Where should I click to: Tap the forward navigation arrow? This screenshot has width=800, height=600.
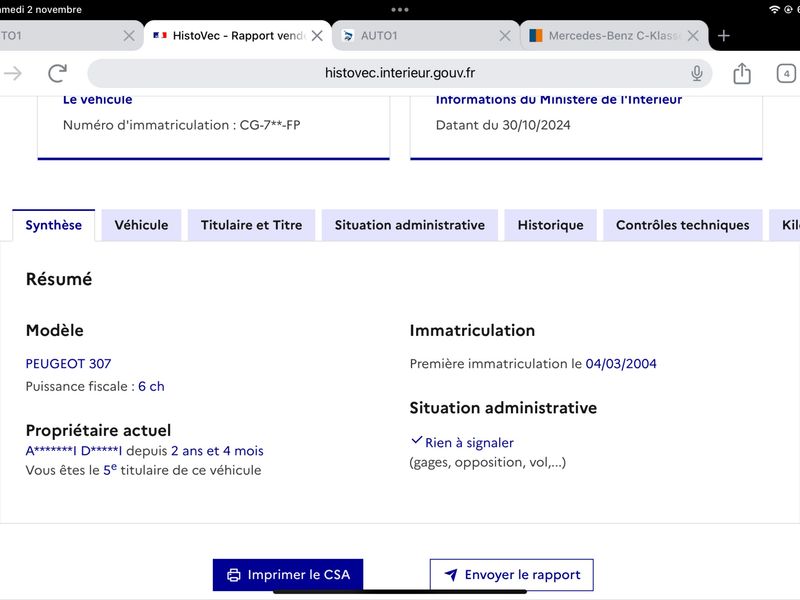click(13, 73)
